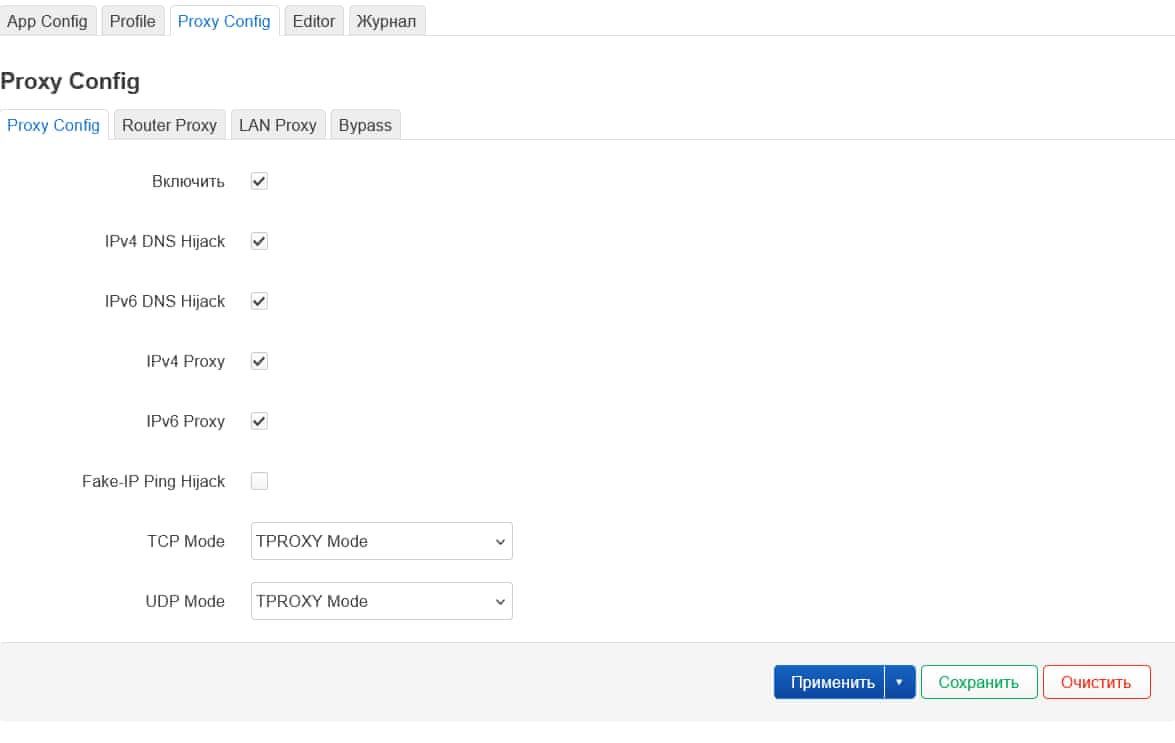Open the Bypass sub-tab
This screenshot has width=1175, height=743.
tap(365, 125)
